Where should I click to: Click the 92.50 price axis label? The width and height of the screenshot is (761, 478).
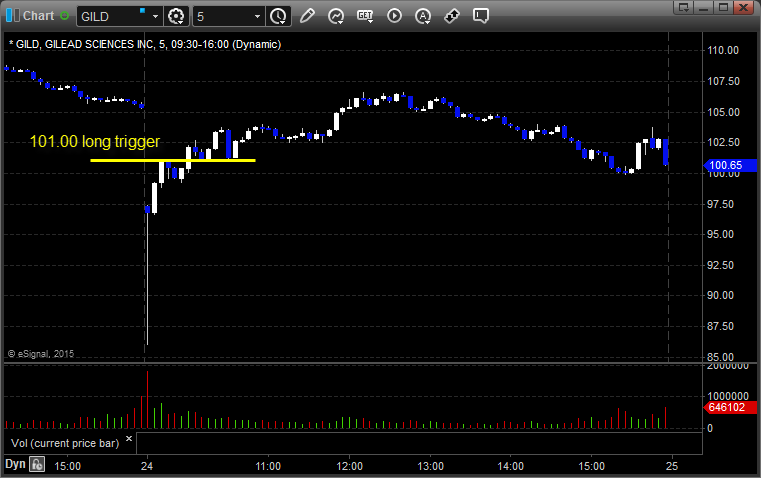point(720,265)
